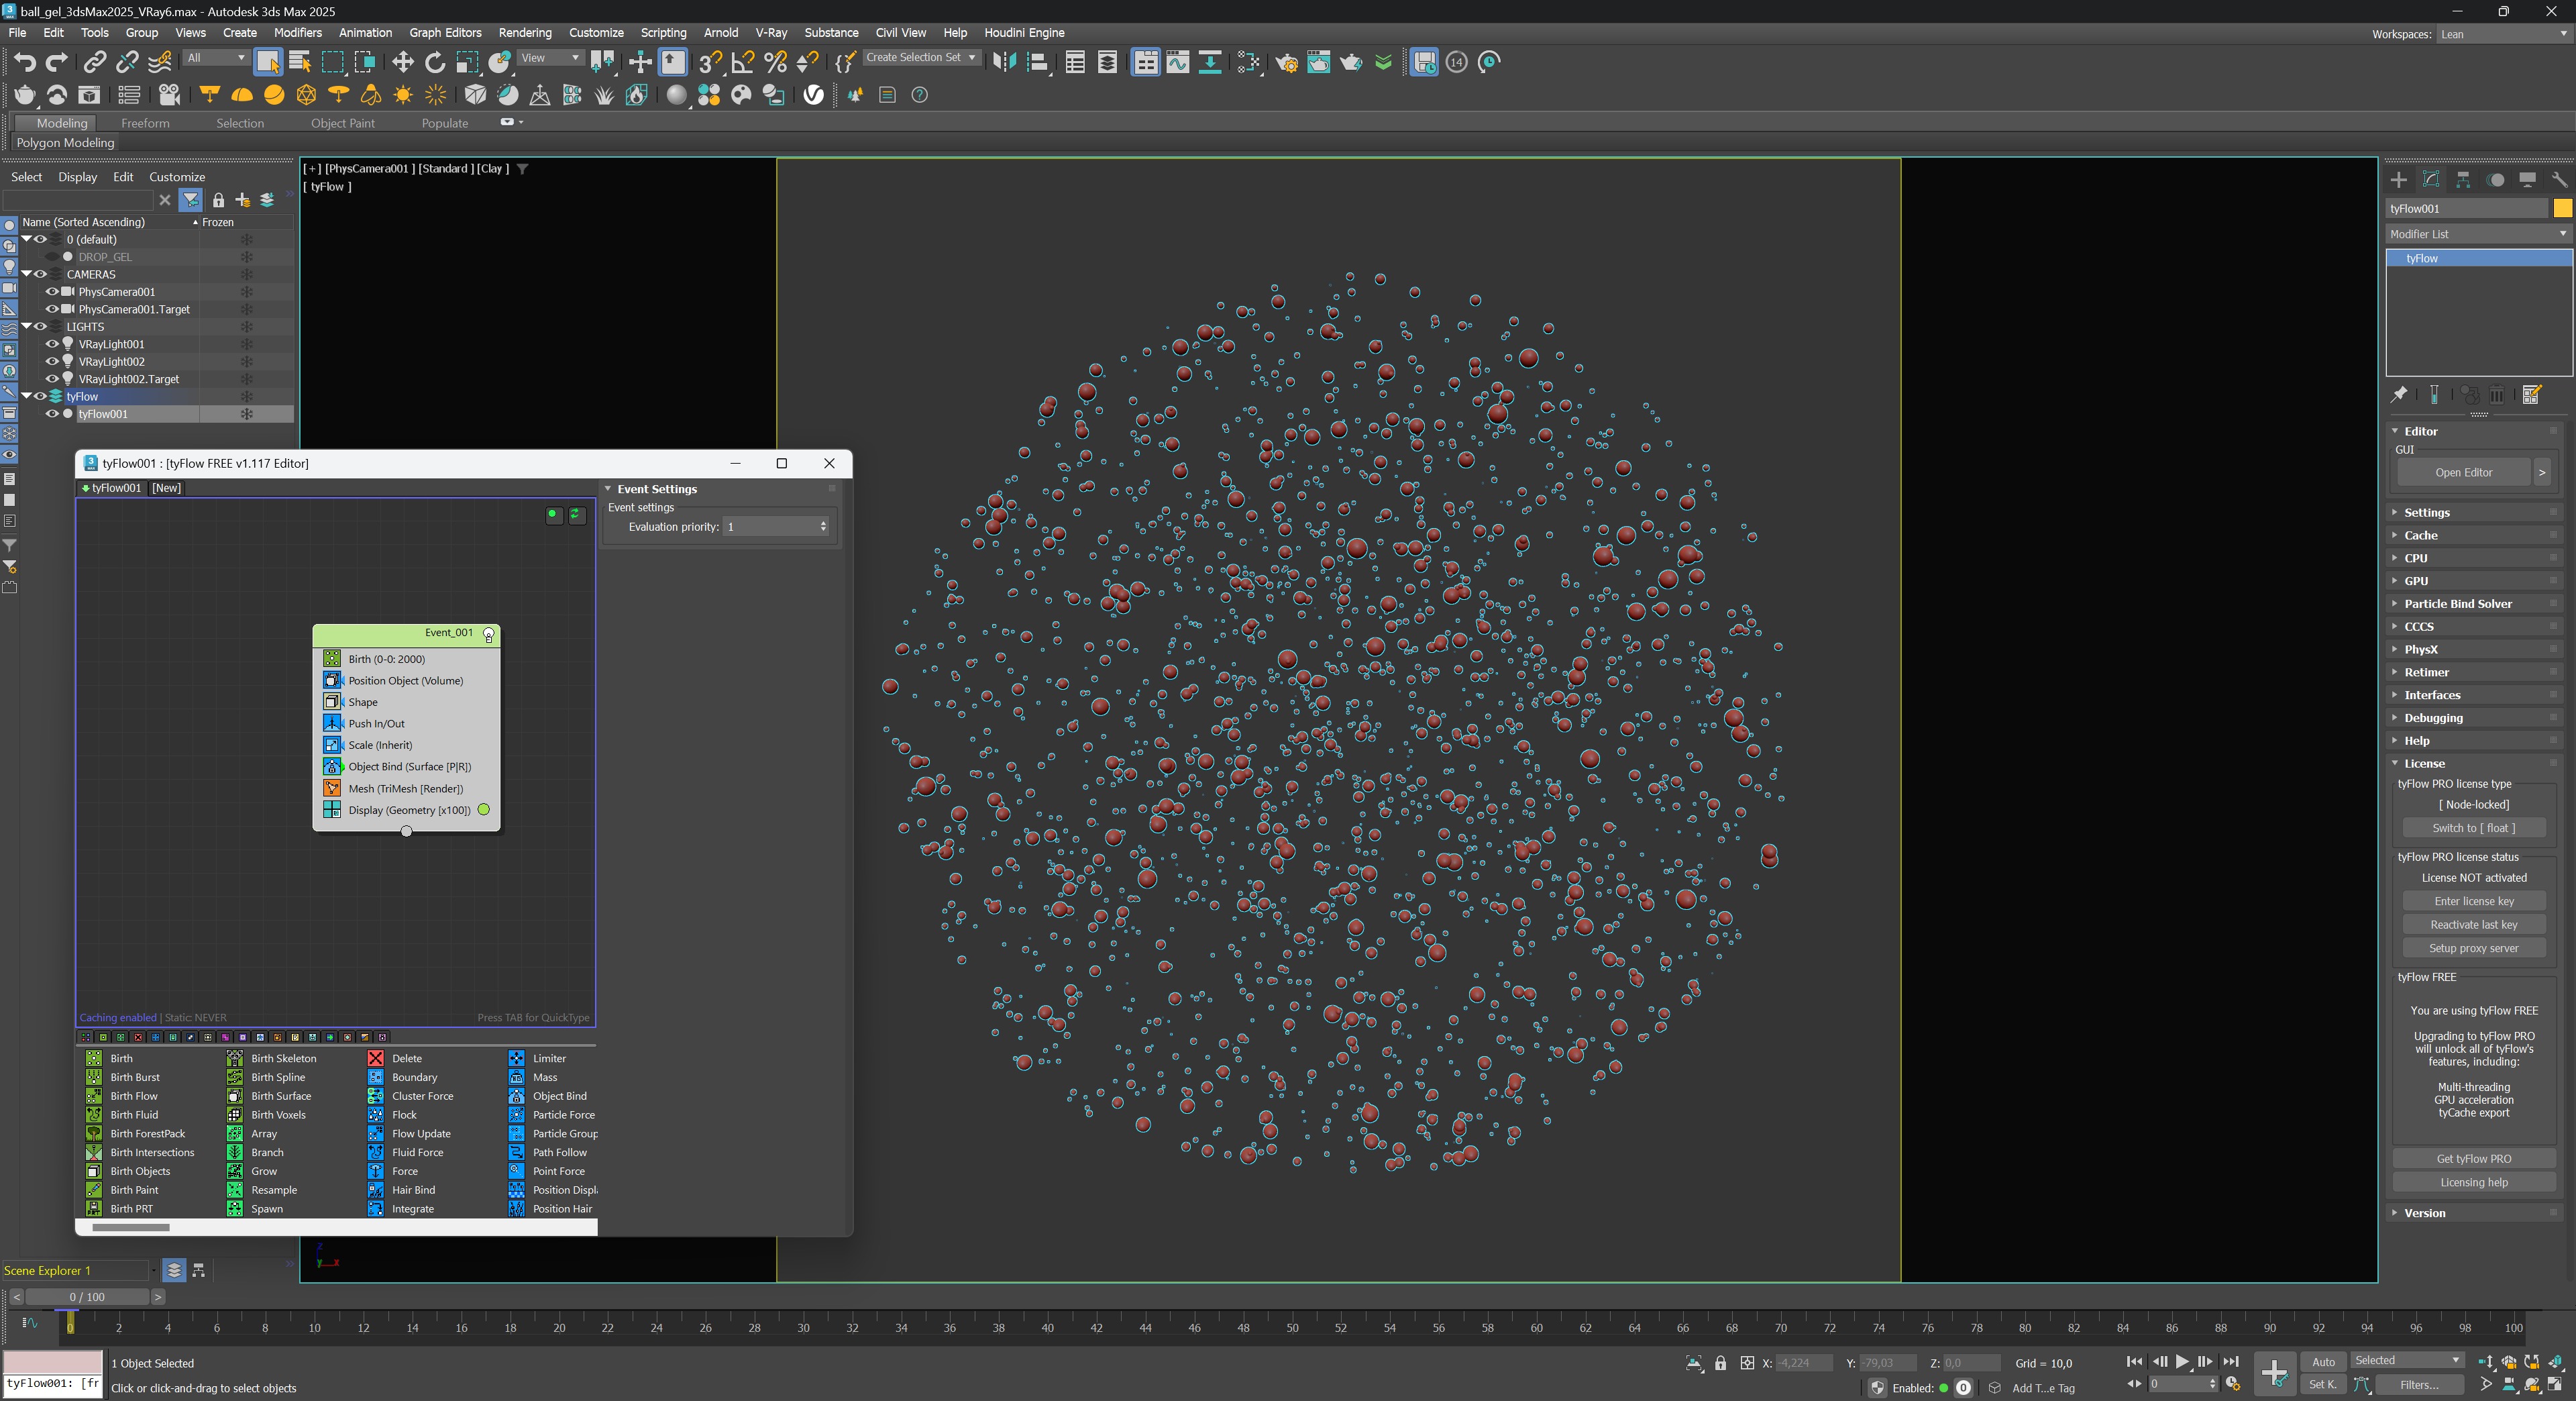
Task: Click Switch to [ float ] button
Action: click(x=2473, y=828)
